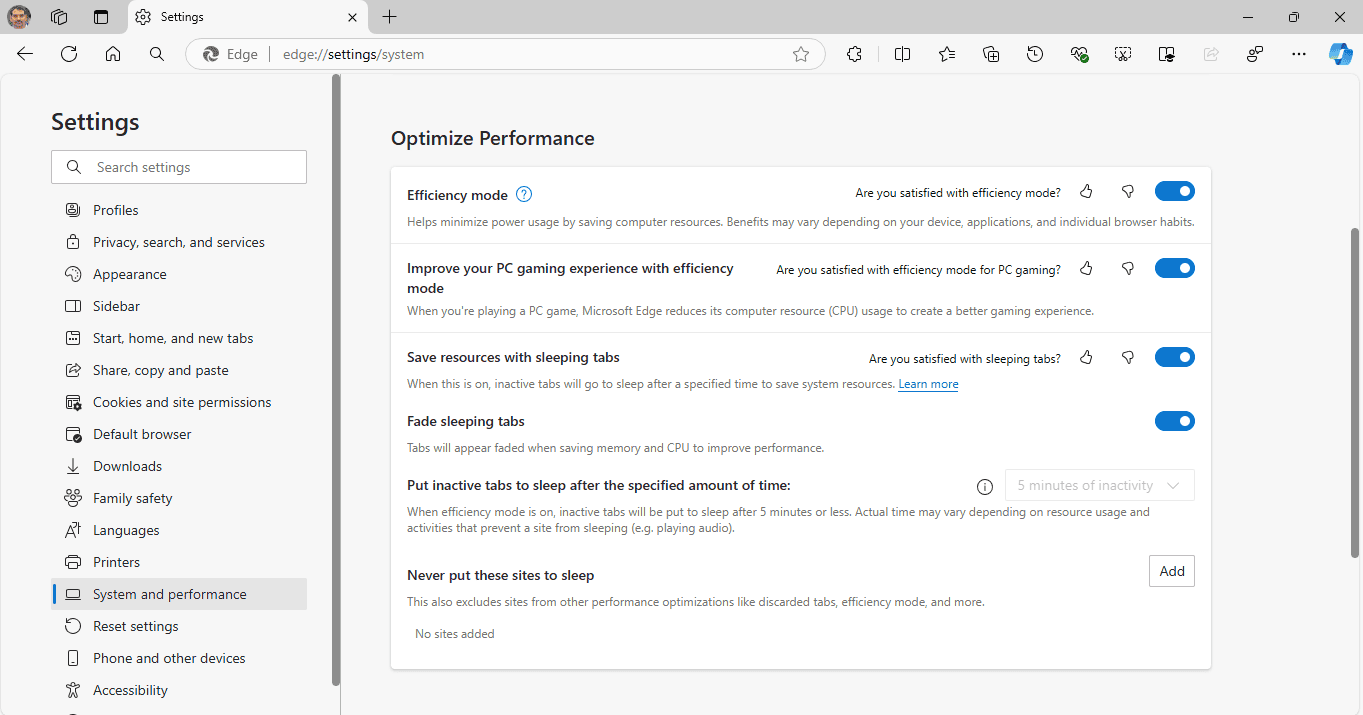Click the Efficiency mode help question icon
This screenshot has height=715, width=1363.
523,194
